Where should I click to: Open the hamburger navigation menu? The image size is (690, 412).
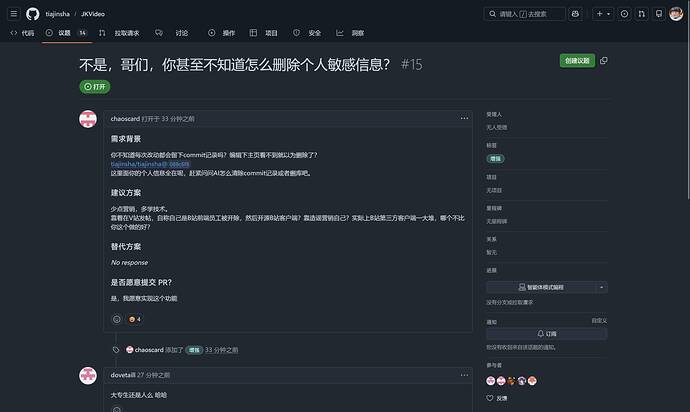click(x=14, y=14)
